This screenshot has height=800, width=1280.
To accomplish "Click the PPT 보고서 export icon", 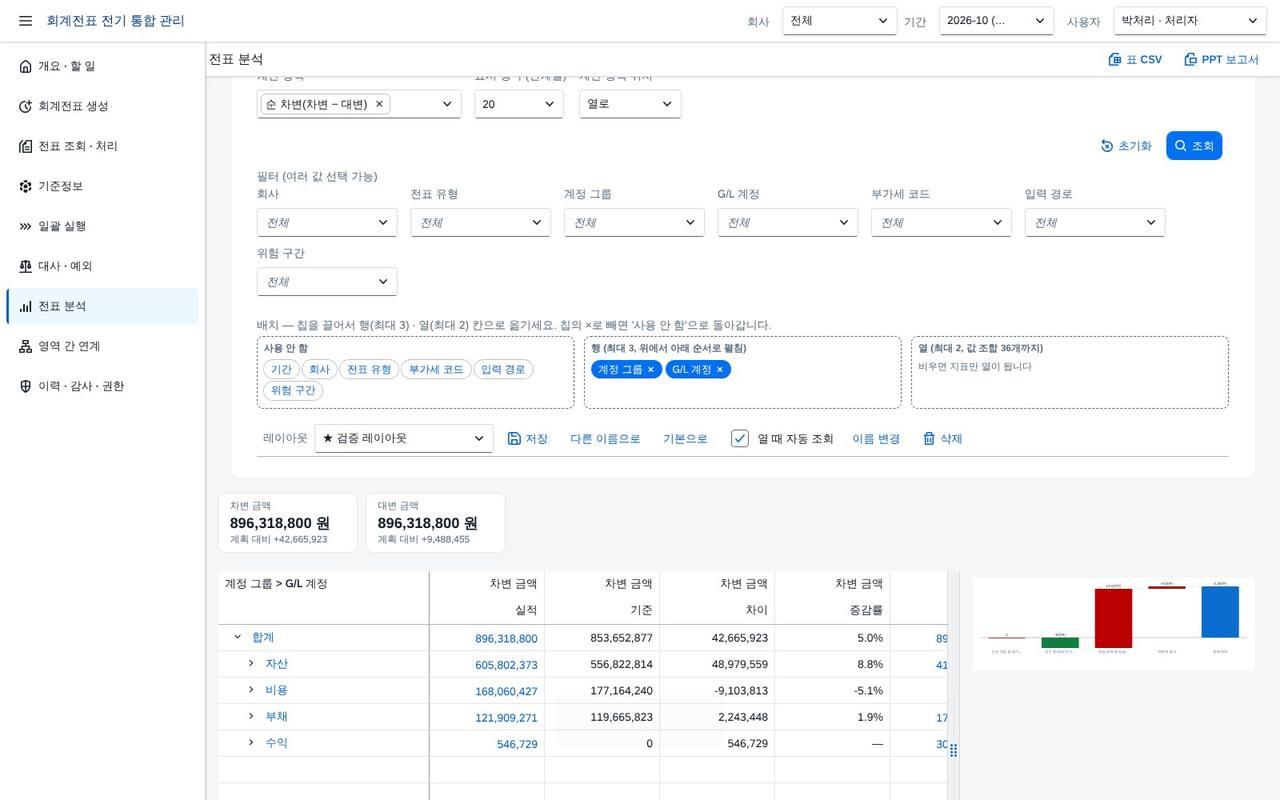I will [x=1190, y=60].
